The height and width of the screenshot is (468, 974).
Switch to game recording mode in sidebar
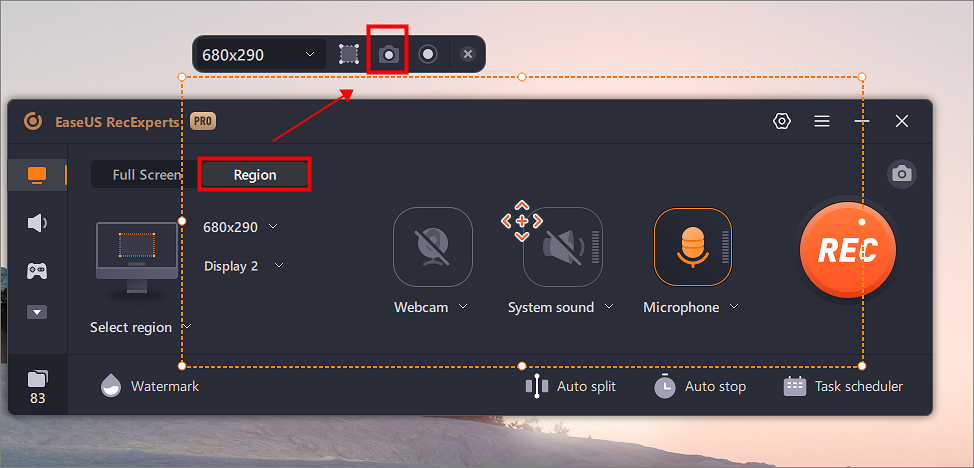[37, 271]
